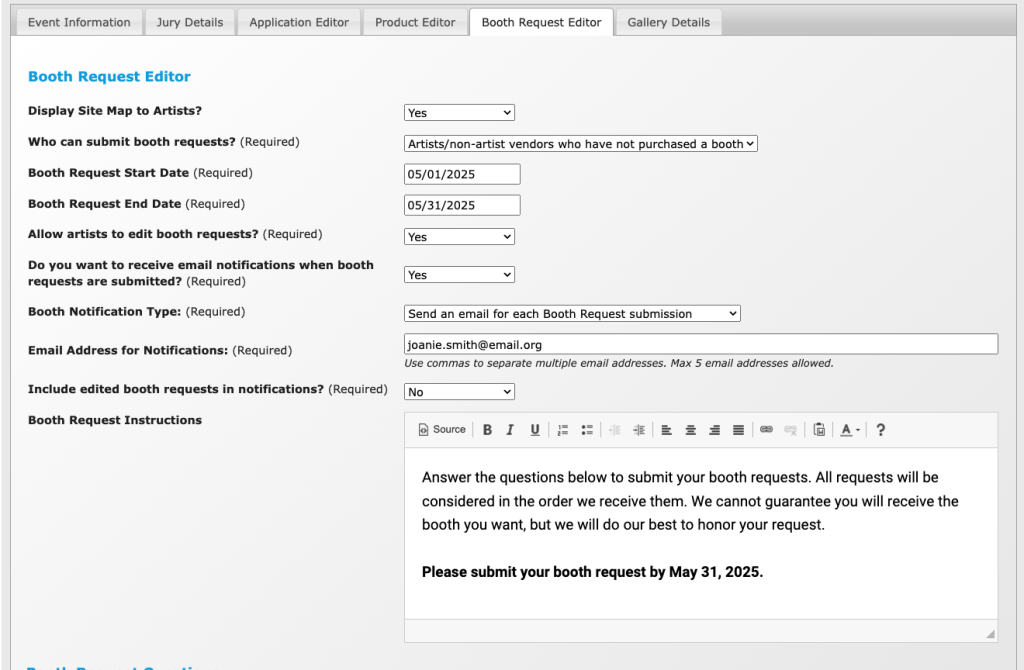This screenshot has height=670, width=1024.
Task: Underline selected text in the instructions editor
Action: pos(535,430)
